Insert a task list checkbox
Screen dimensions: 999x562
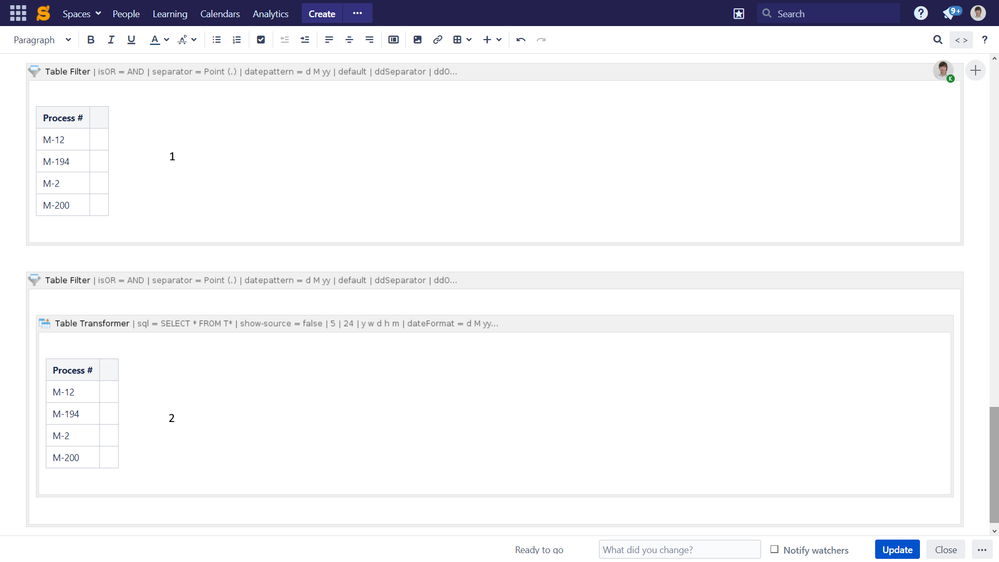point(261,40)
